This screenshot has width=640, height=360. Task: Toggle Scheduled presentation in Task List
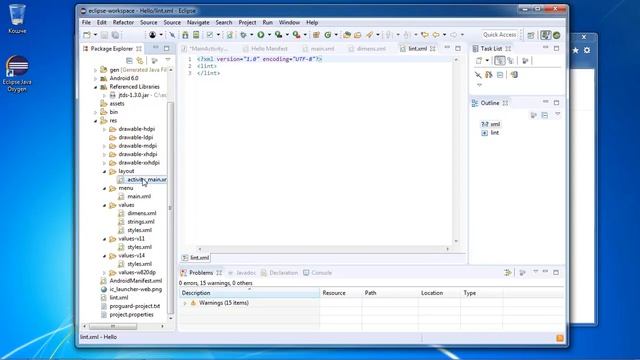pos(510,61)
